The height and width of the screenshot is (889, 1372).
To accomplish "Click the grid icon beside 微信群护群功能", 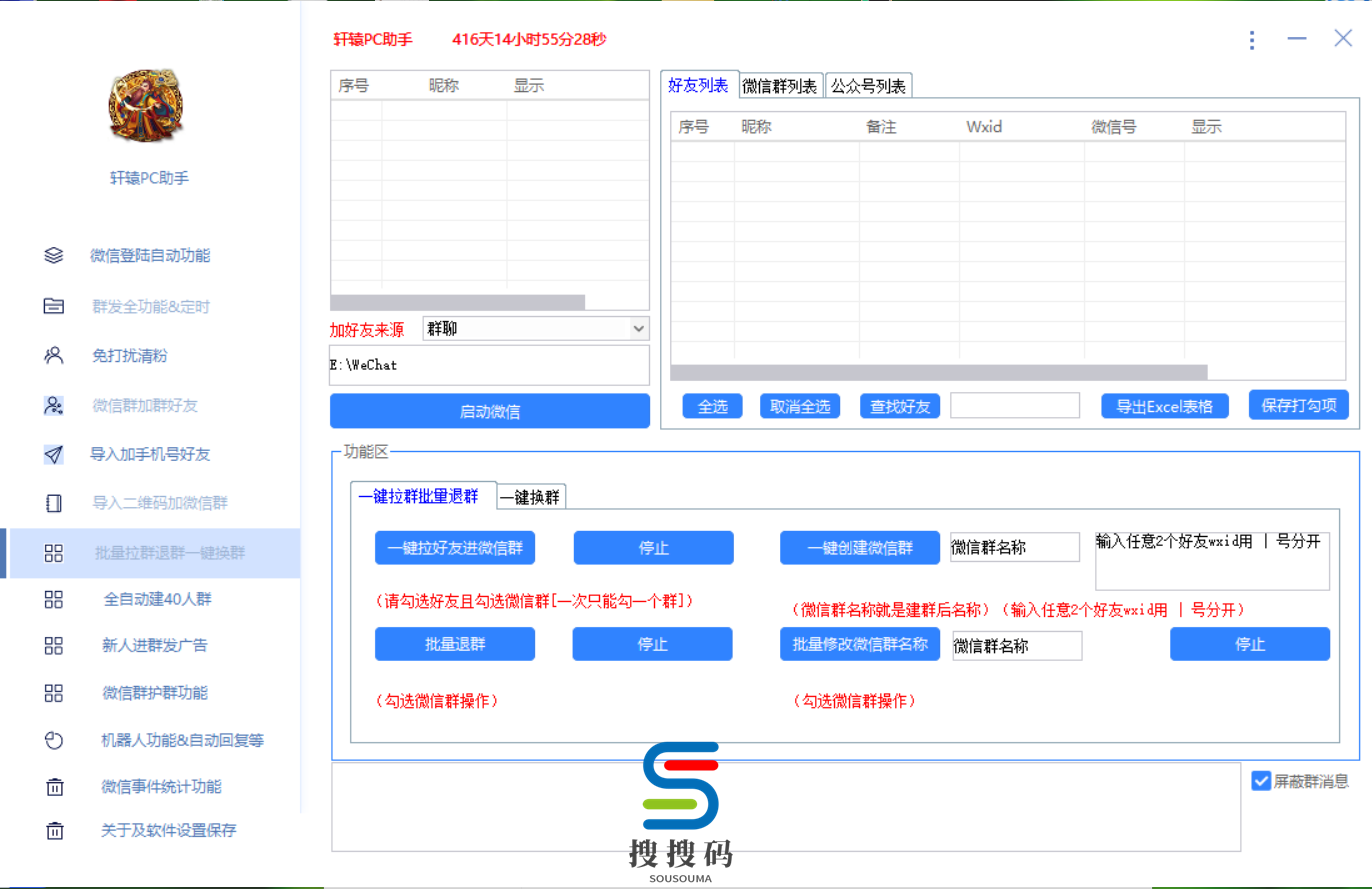I will coord(54,692).
